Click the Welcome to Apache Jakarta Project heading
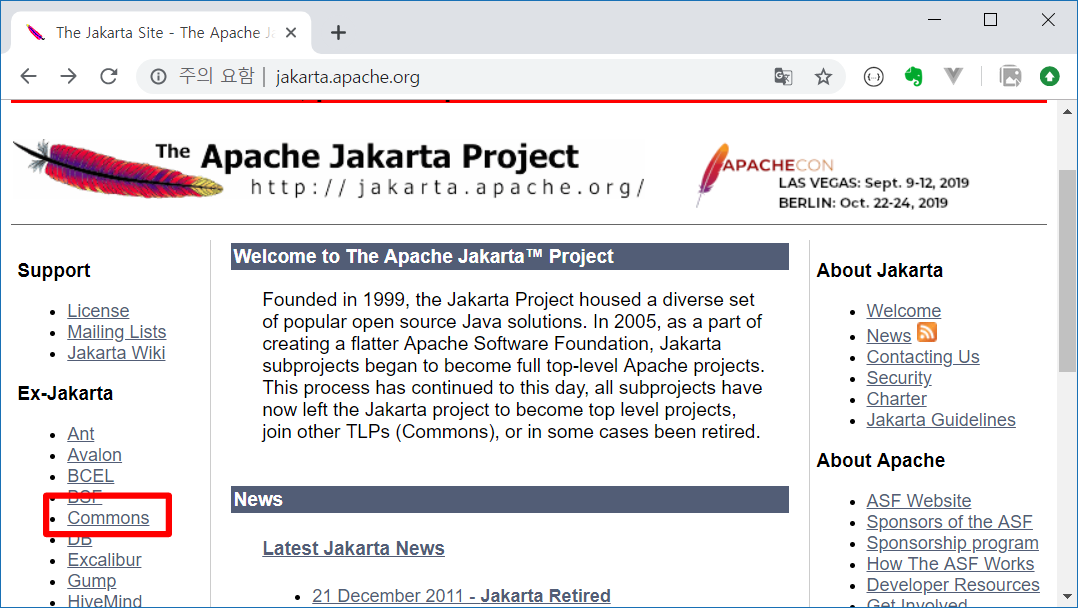 [x=509, y=257]
